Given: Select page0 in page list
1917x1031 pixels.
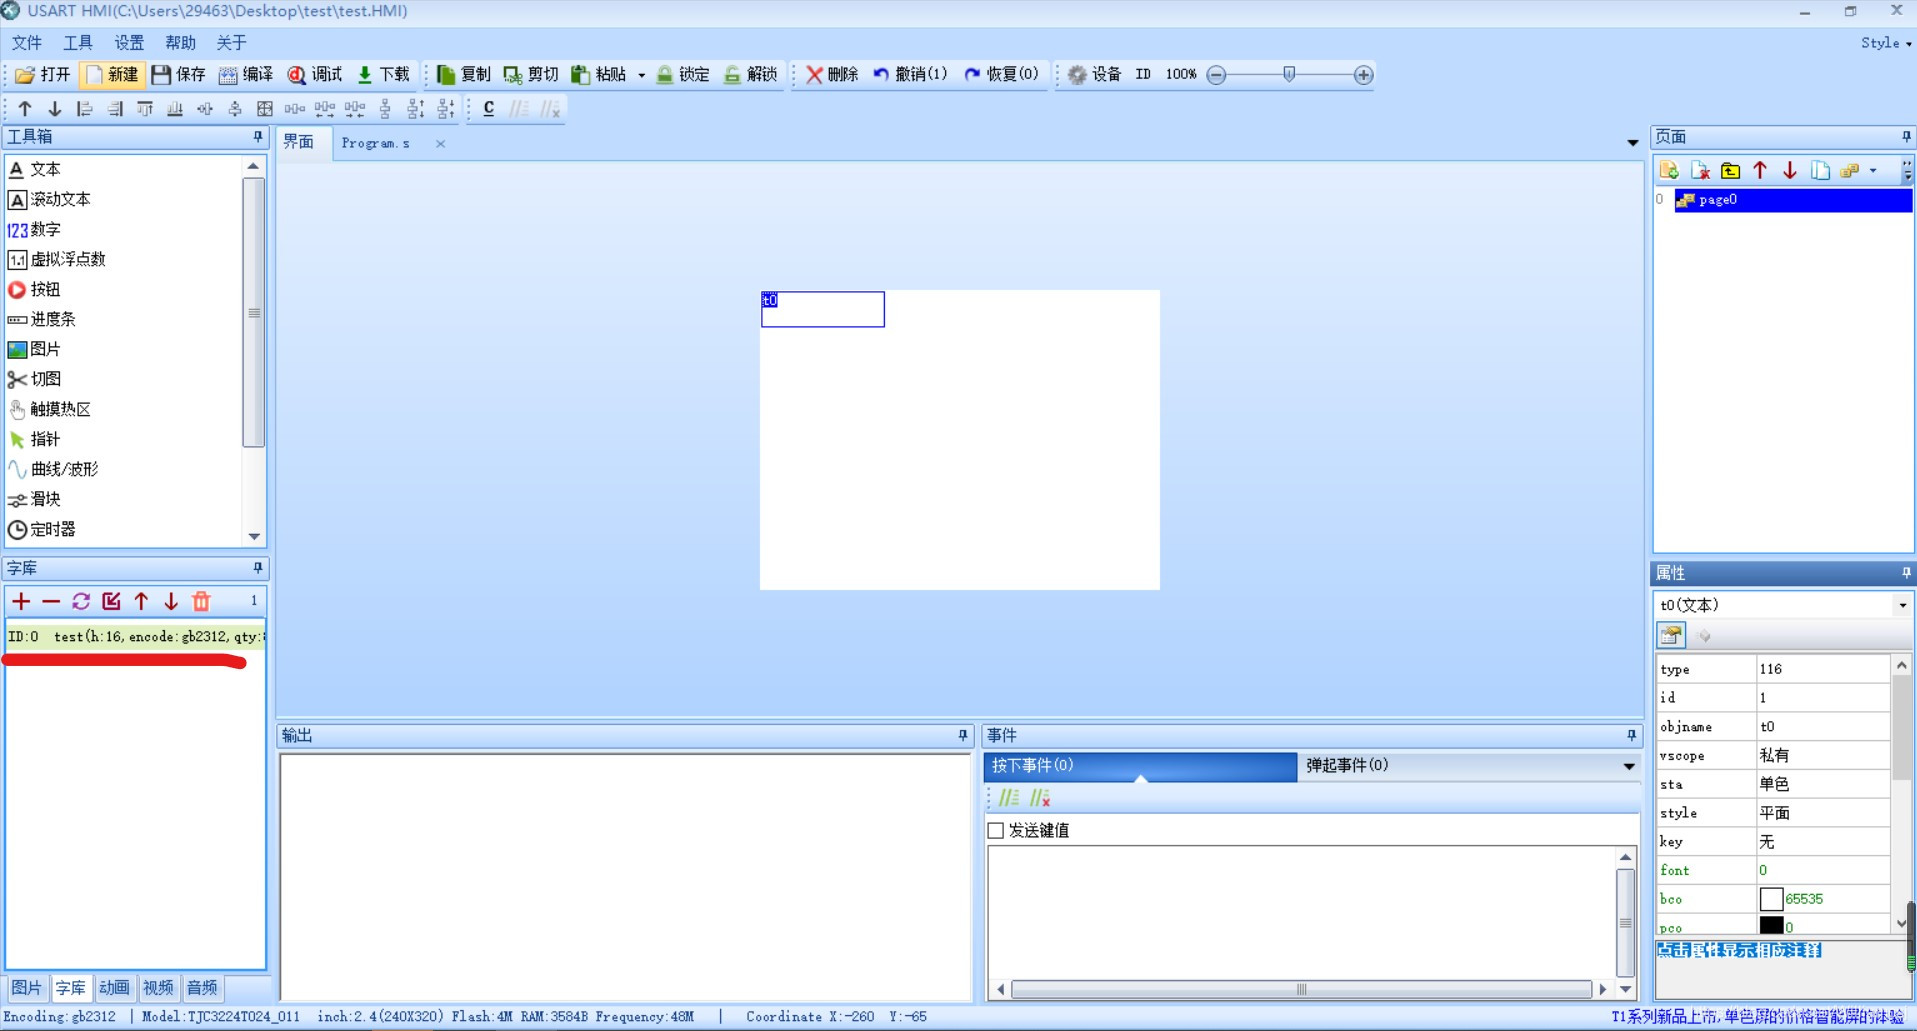Looking at the screenshot, I should [x=1793, y=200].
